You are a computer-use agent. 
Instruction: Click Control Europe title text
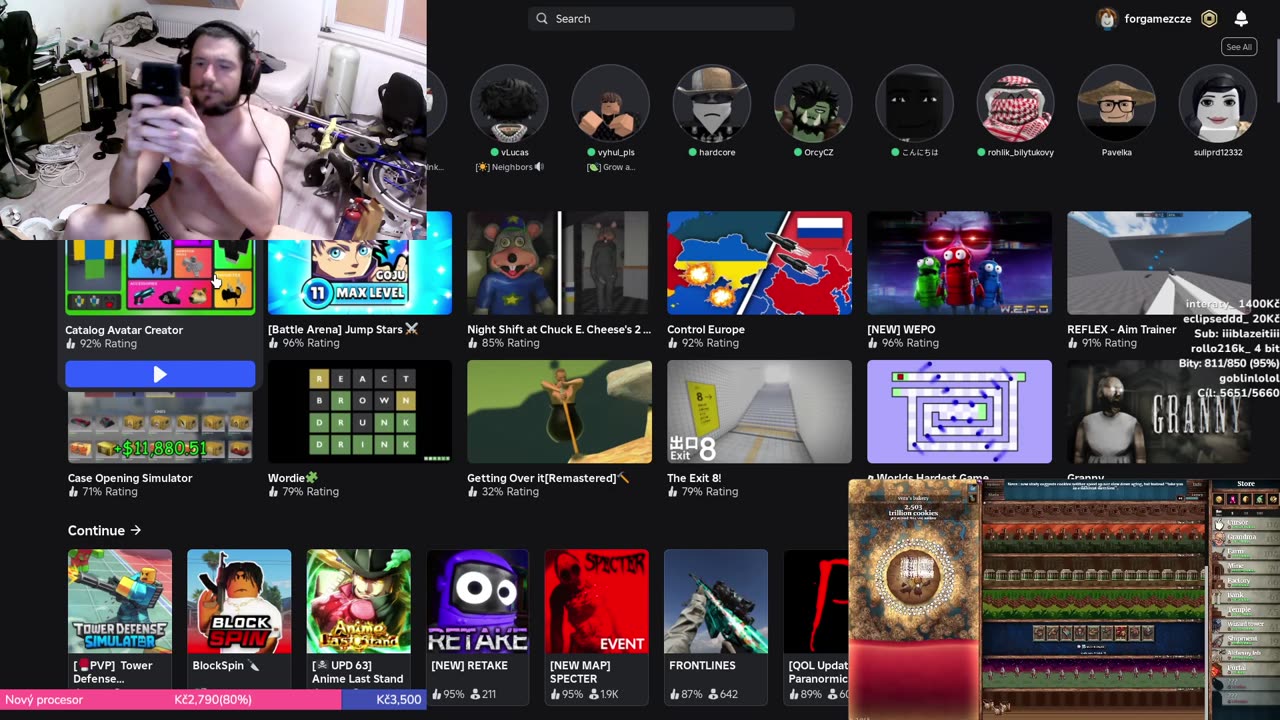(706, 329)
